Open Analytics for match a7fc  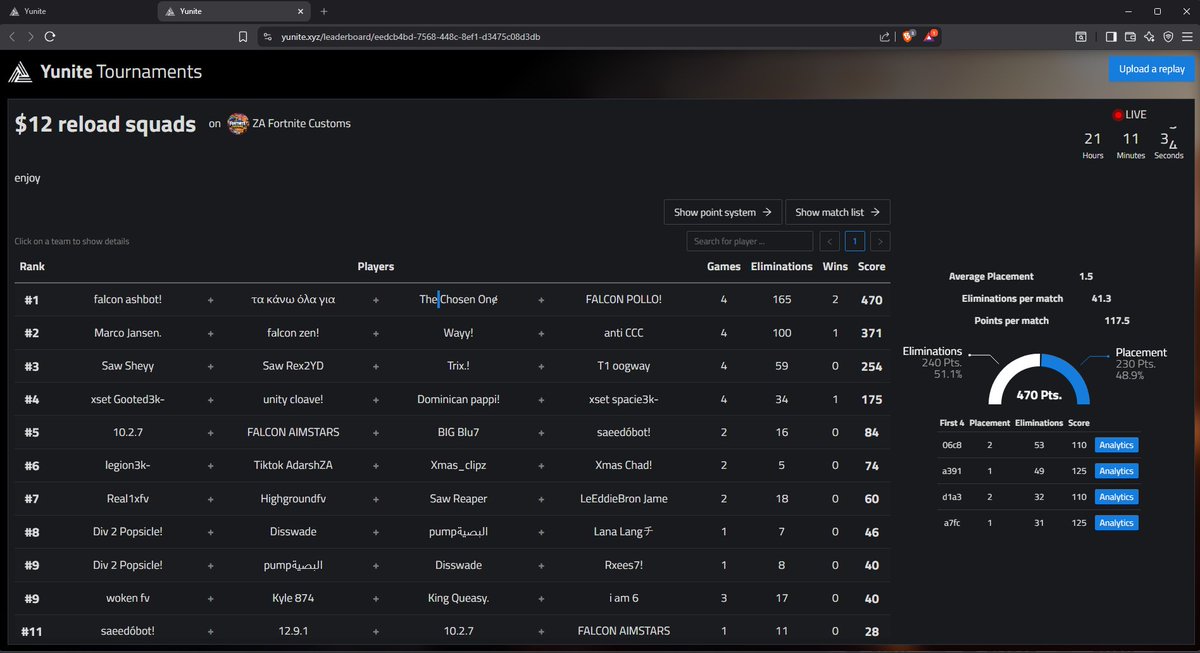[x=1116, y=523]
